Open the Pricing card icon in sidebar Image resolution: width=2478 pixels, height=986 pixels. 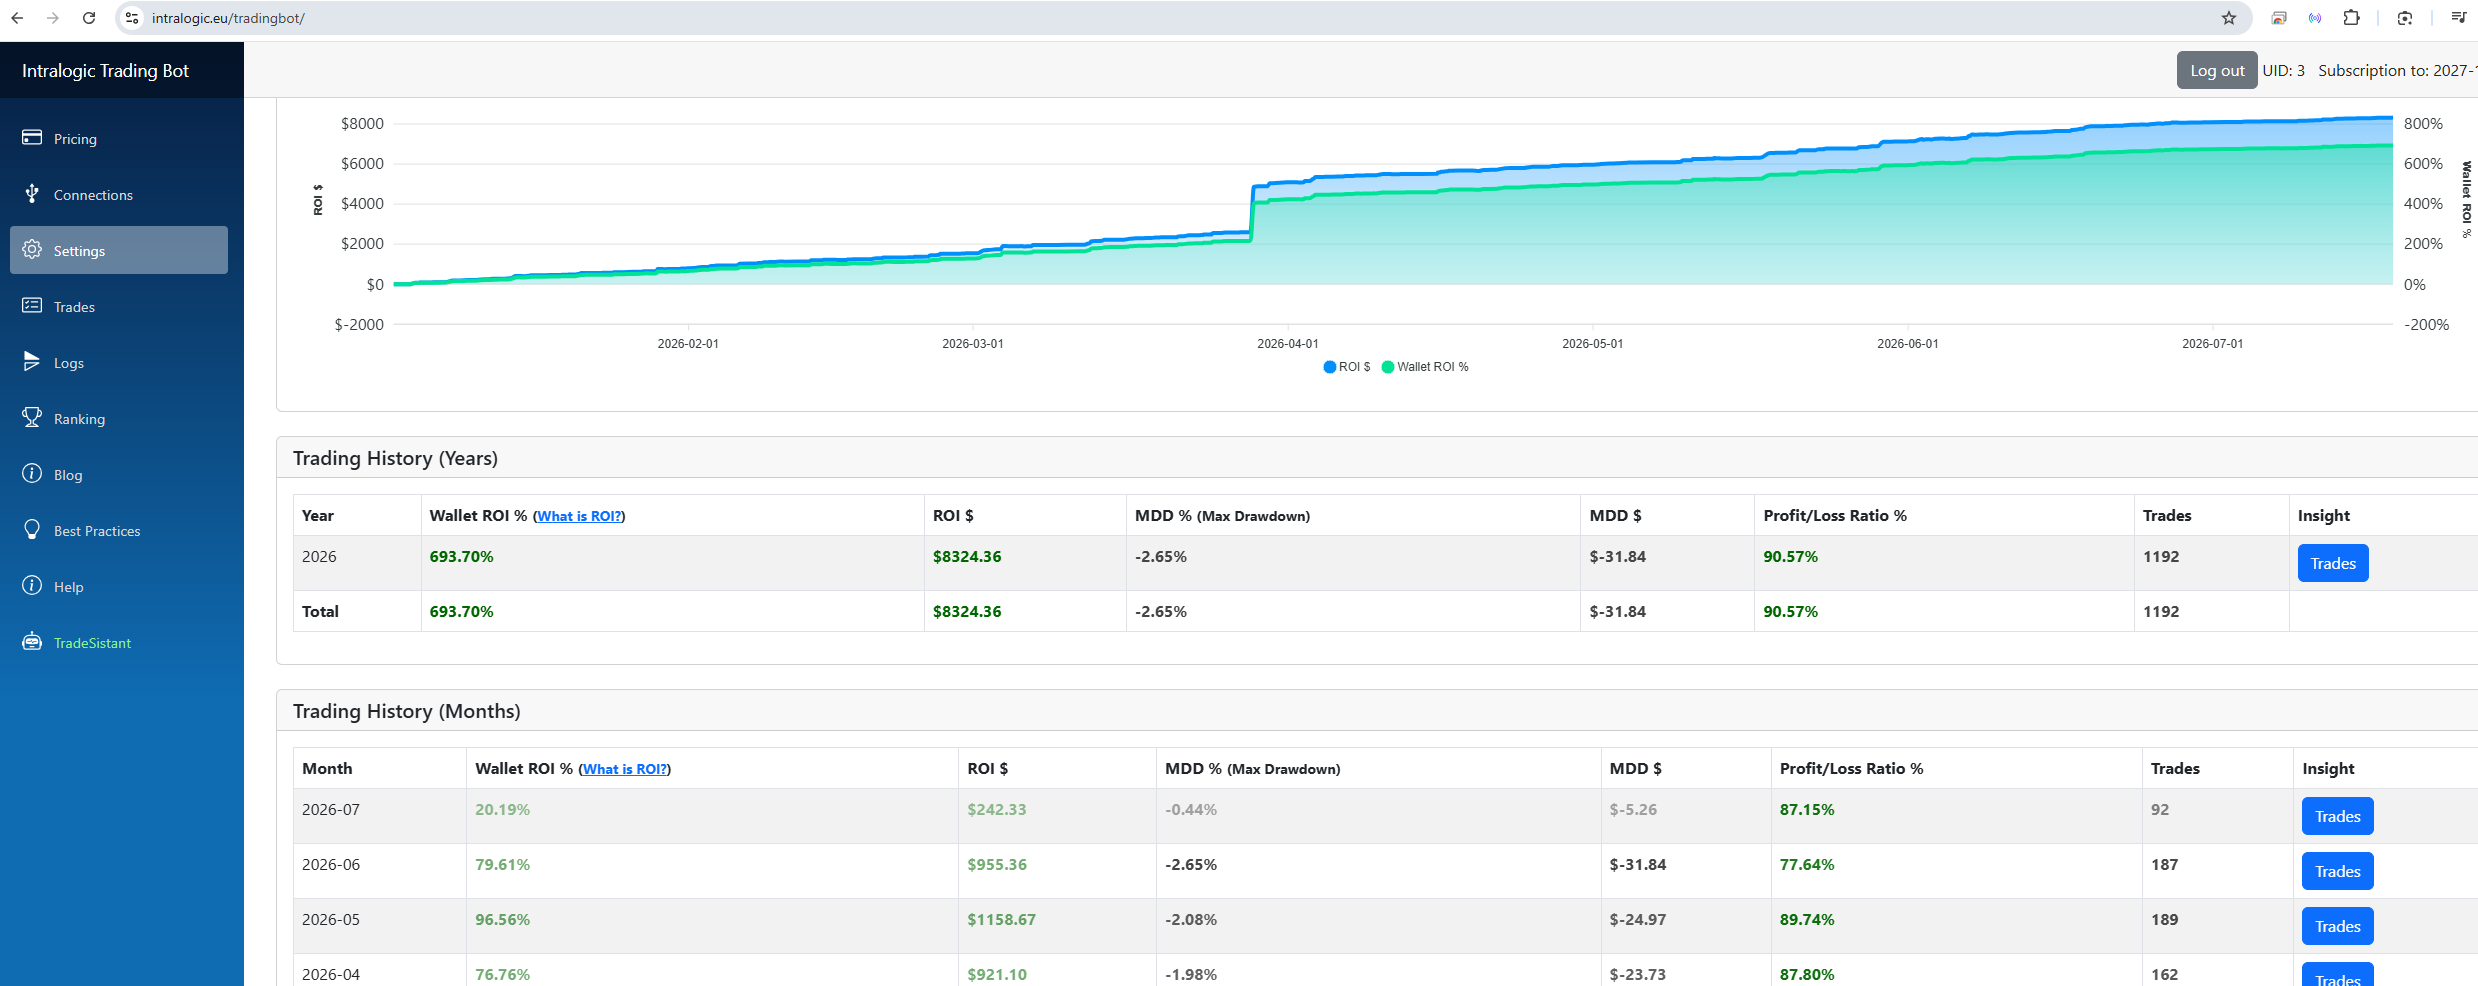tap(32, 138)
